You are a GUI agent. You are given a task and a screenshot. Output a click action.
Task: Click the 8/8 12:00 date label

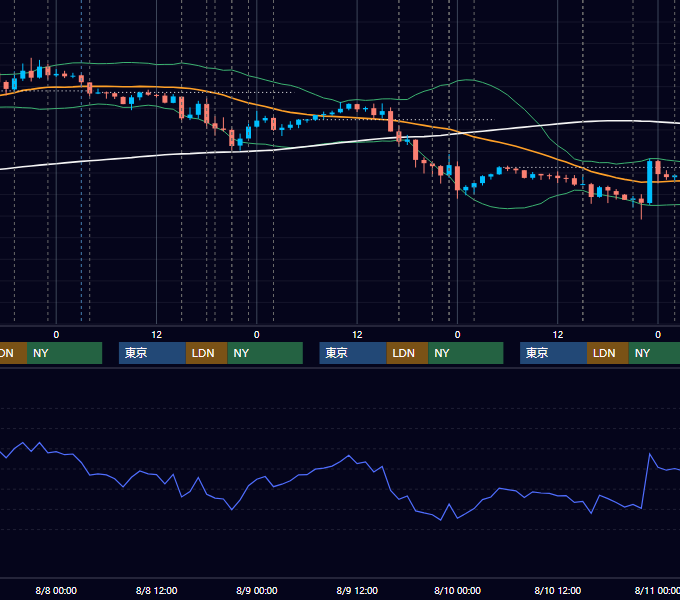[157, 590]
